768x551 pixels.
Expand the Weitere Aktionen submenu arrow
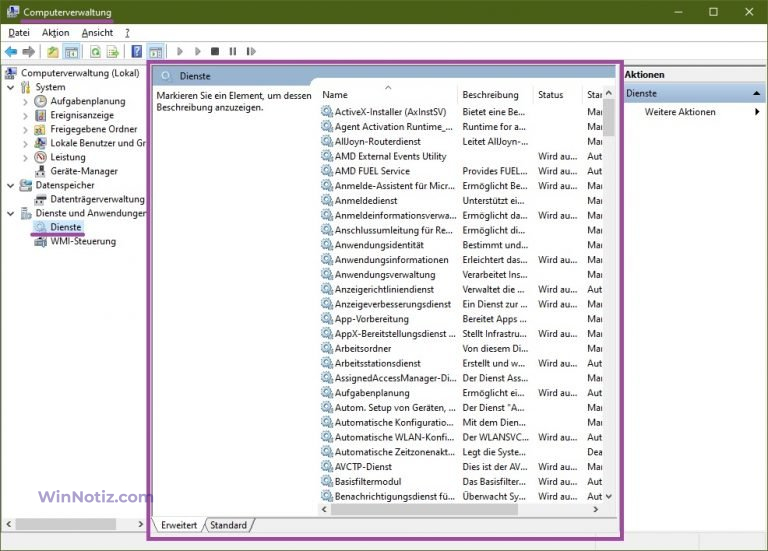[756, 112]
